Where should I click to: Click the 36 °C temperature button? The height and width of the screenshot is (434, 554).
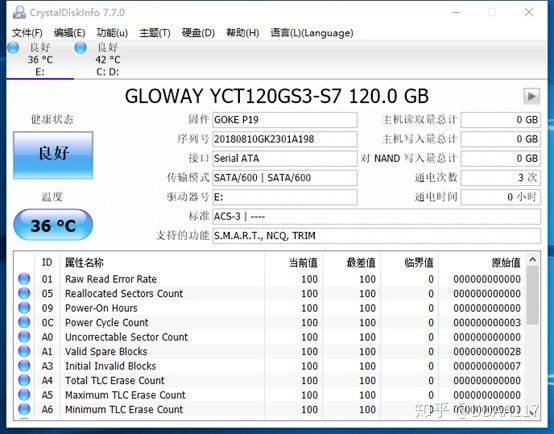[53, 225]
